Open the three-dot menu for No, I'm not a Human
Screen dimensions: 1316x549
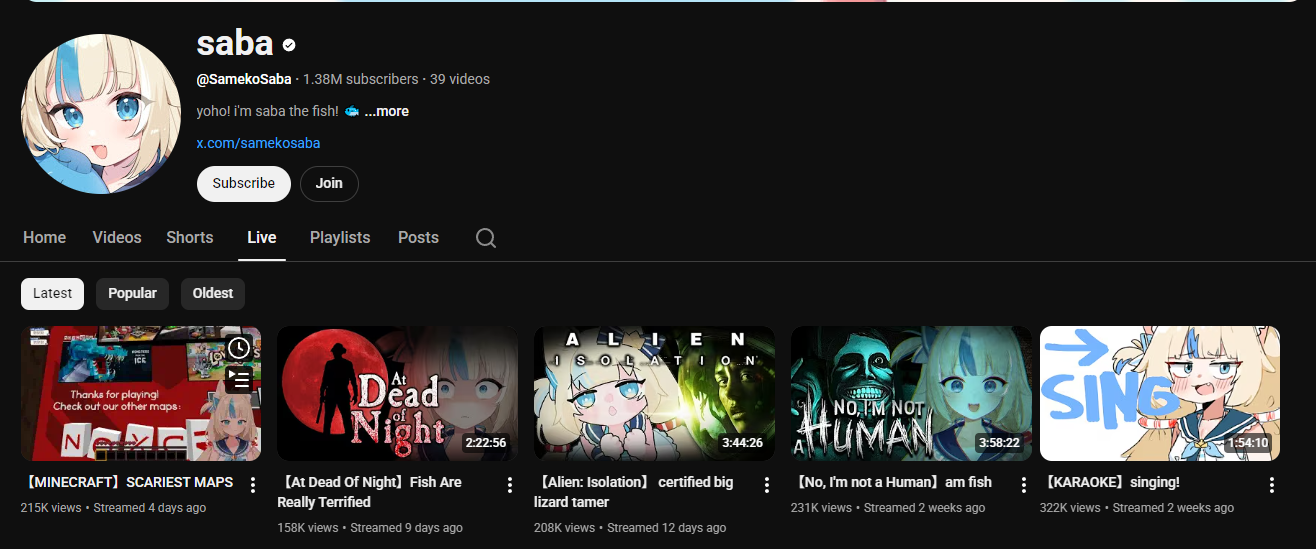click(1024, 485)
